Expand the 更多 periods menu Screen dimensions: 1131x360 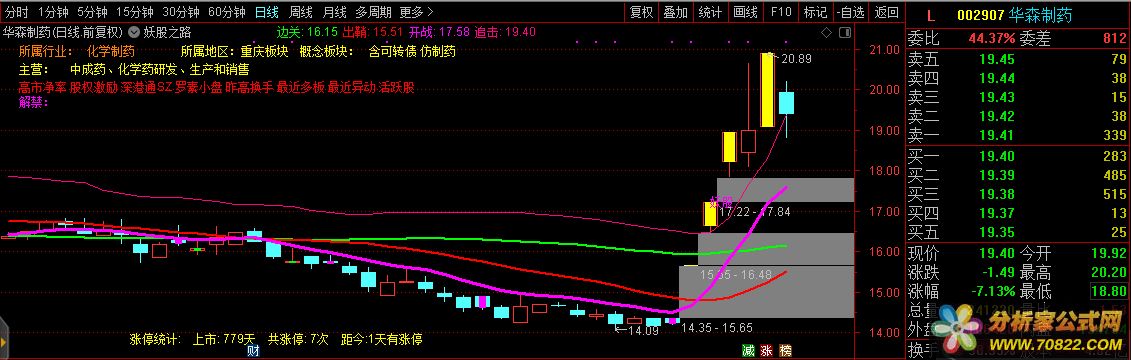(417, 12)
